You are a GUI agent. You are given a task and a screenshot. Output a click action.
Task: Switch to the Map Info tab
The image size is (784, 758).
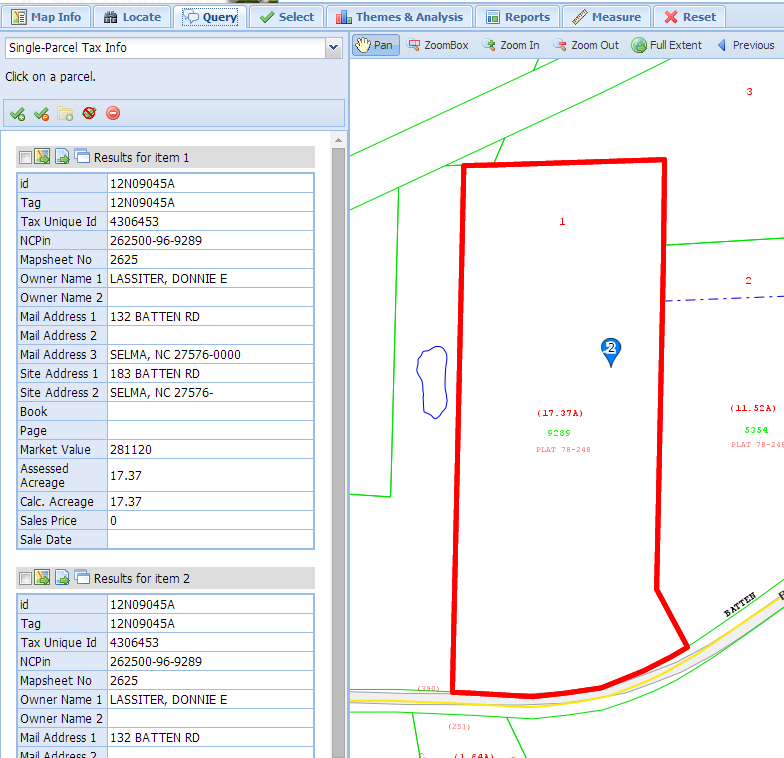click(47, 17)
